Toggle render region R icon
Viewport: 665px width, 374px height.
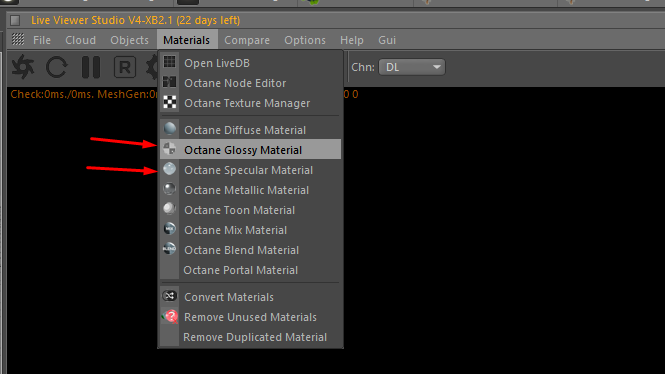point(125,67)
